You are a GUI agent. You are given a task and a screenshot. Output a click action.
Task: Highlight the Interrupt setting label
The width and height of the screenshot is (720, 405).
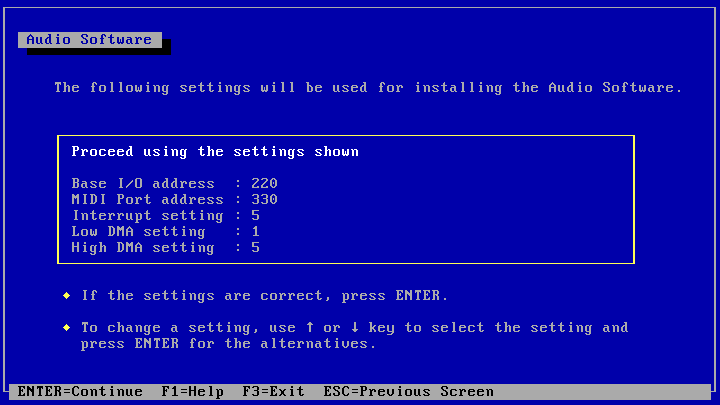coord(147,216)
